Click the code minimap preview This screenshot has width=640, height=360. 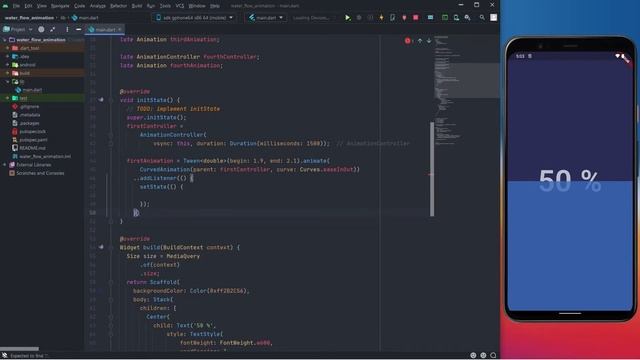[467, 90]
